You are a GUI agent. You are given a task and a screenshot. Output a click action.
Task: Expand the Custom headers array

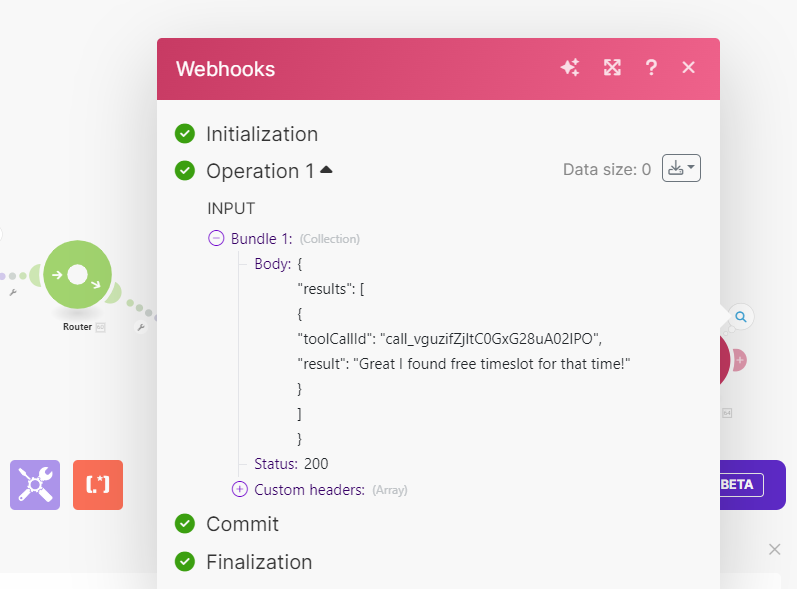click(239, 489)
